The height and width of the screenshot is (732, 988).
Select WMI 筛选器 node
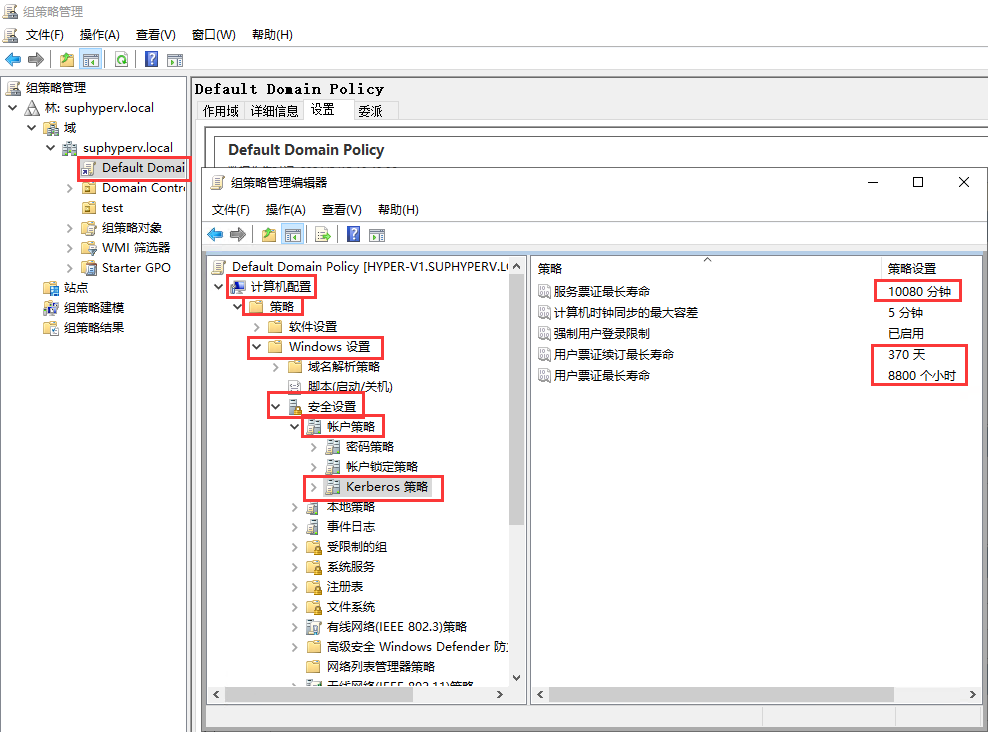(x=135, y=248)
